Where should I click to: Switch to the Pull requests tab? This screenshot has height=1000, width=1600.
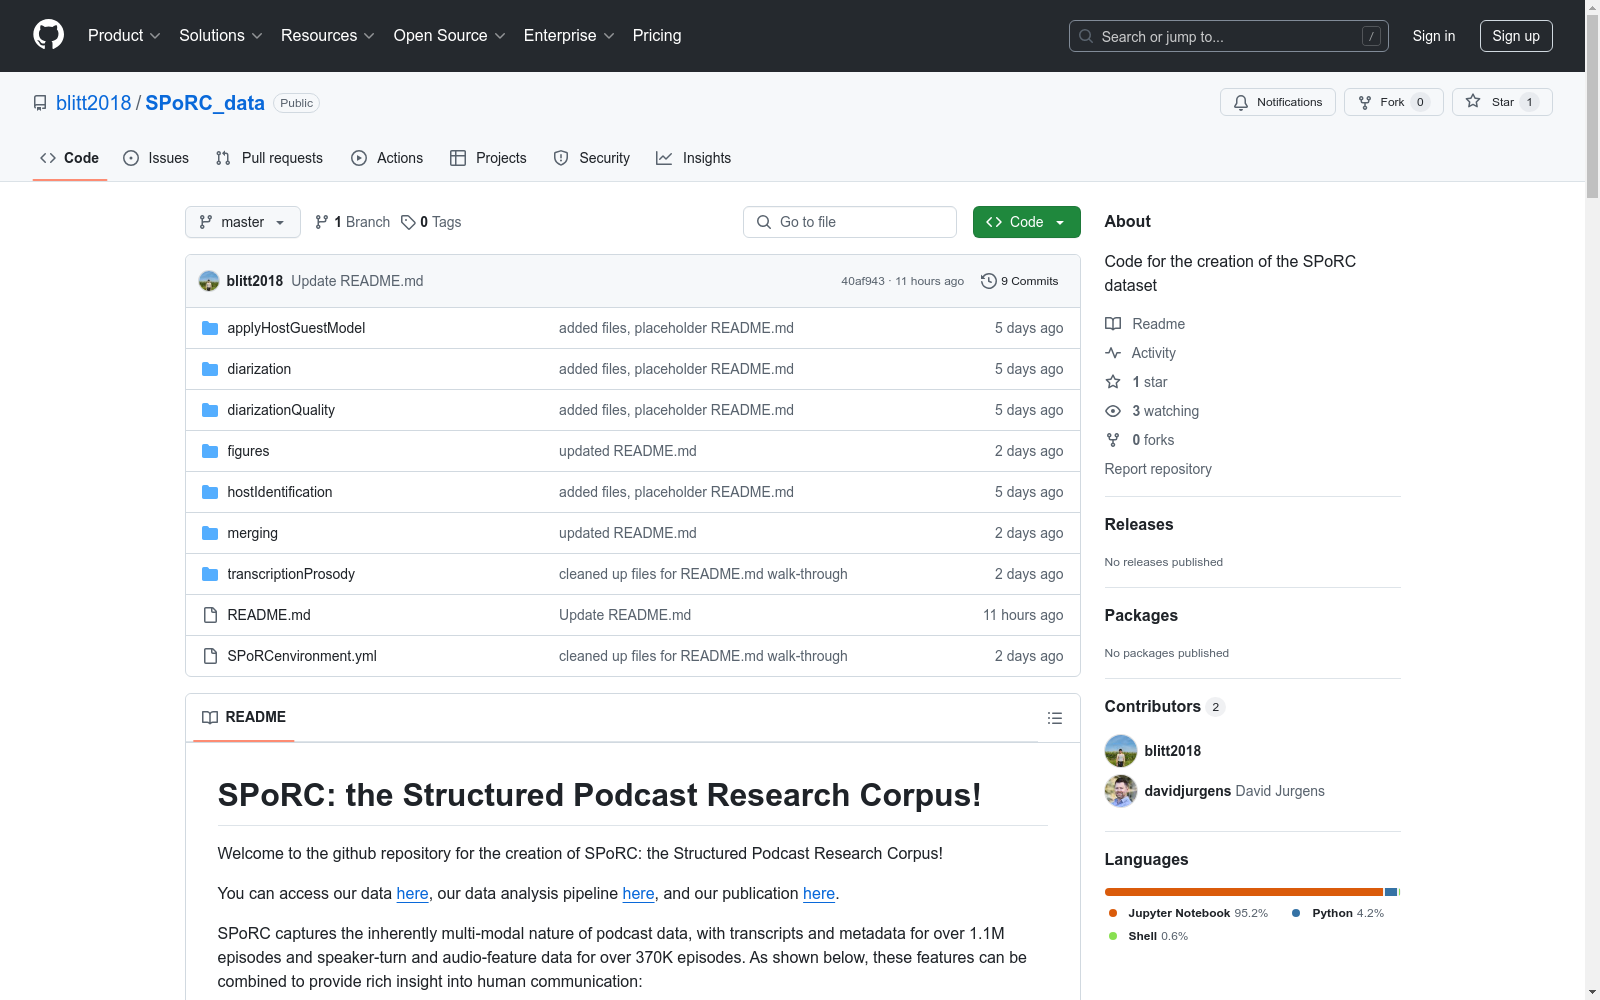coord(269,158)
